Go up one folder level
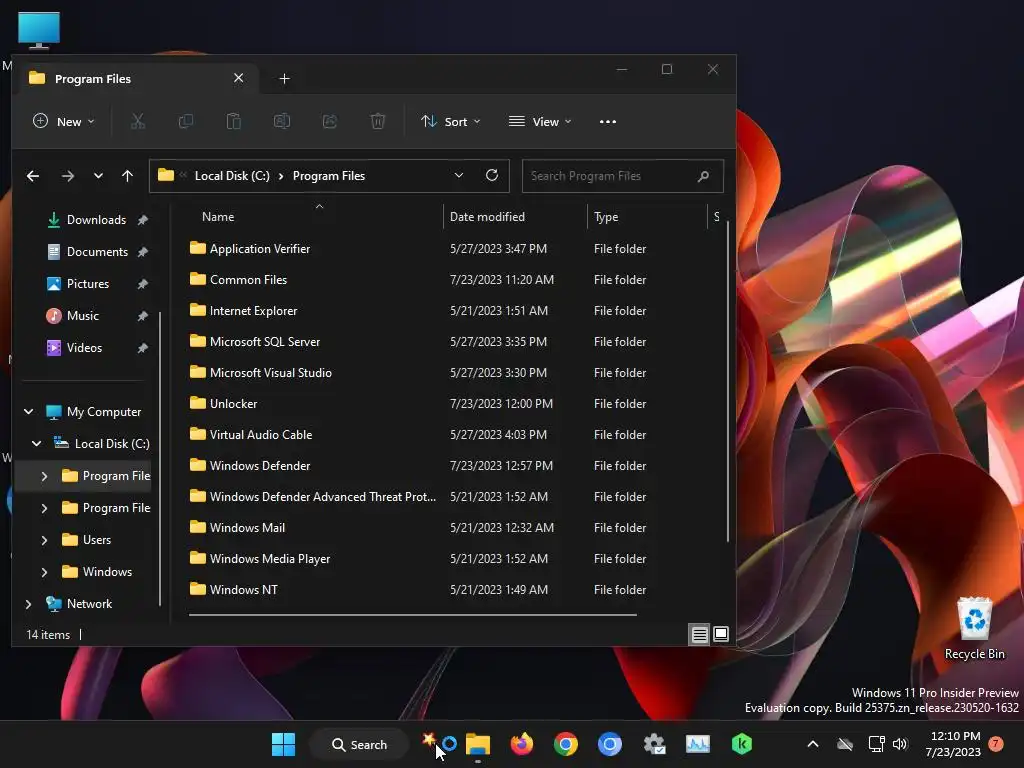Image resolution: width=1024 pixels, height=768 pixels. click(x=127, y=176)
